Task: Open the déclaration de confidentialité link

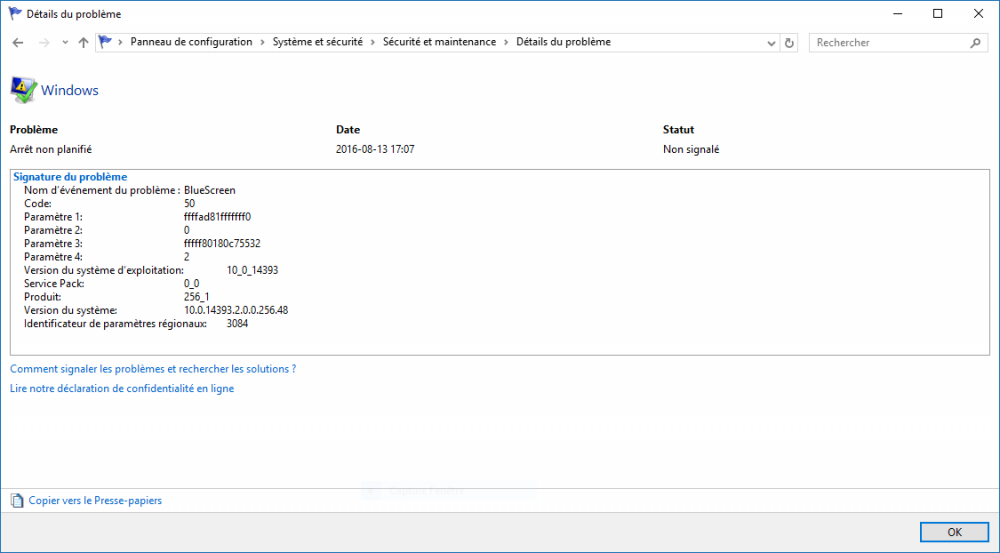Action: (x=121, y=388)
